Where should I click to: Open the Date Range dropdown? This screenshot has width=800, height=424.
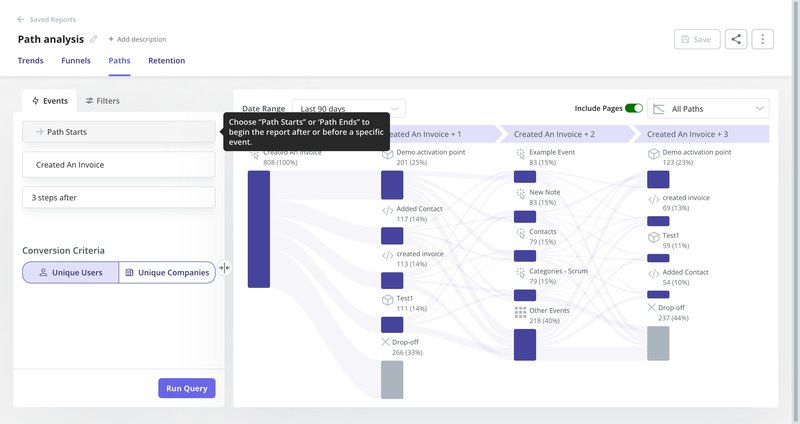pyautogui.click(x=349, y=108)
